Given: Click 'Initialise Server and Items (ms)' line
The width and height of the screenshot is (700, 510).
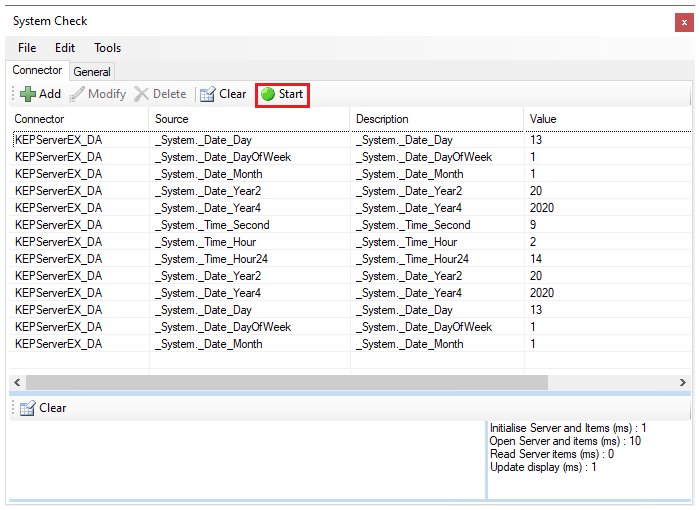Looking at the screenshot, I should pyautogui.click(x=568, y=428).
